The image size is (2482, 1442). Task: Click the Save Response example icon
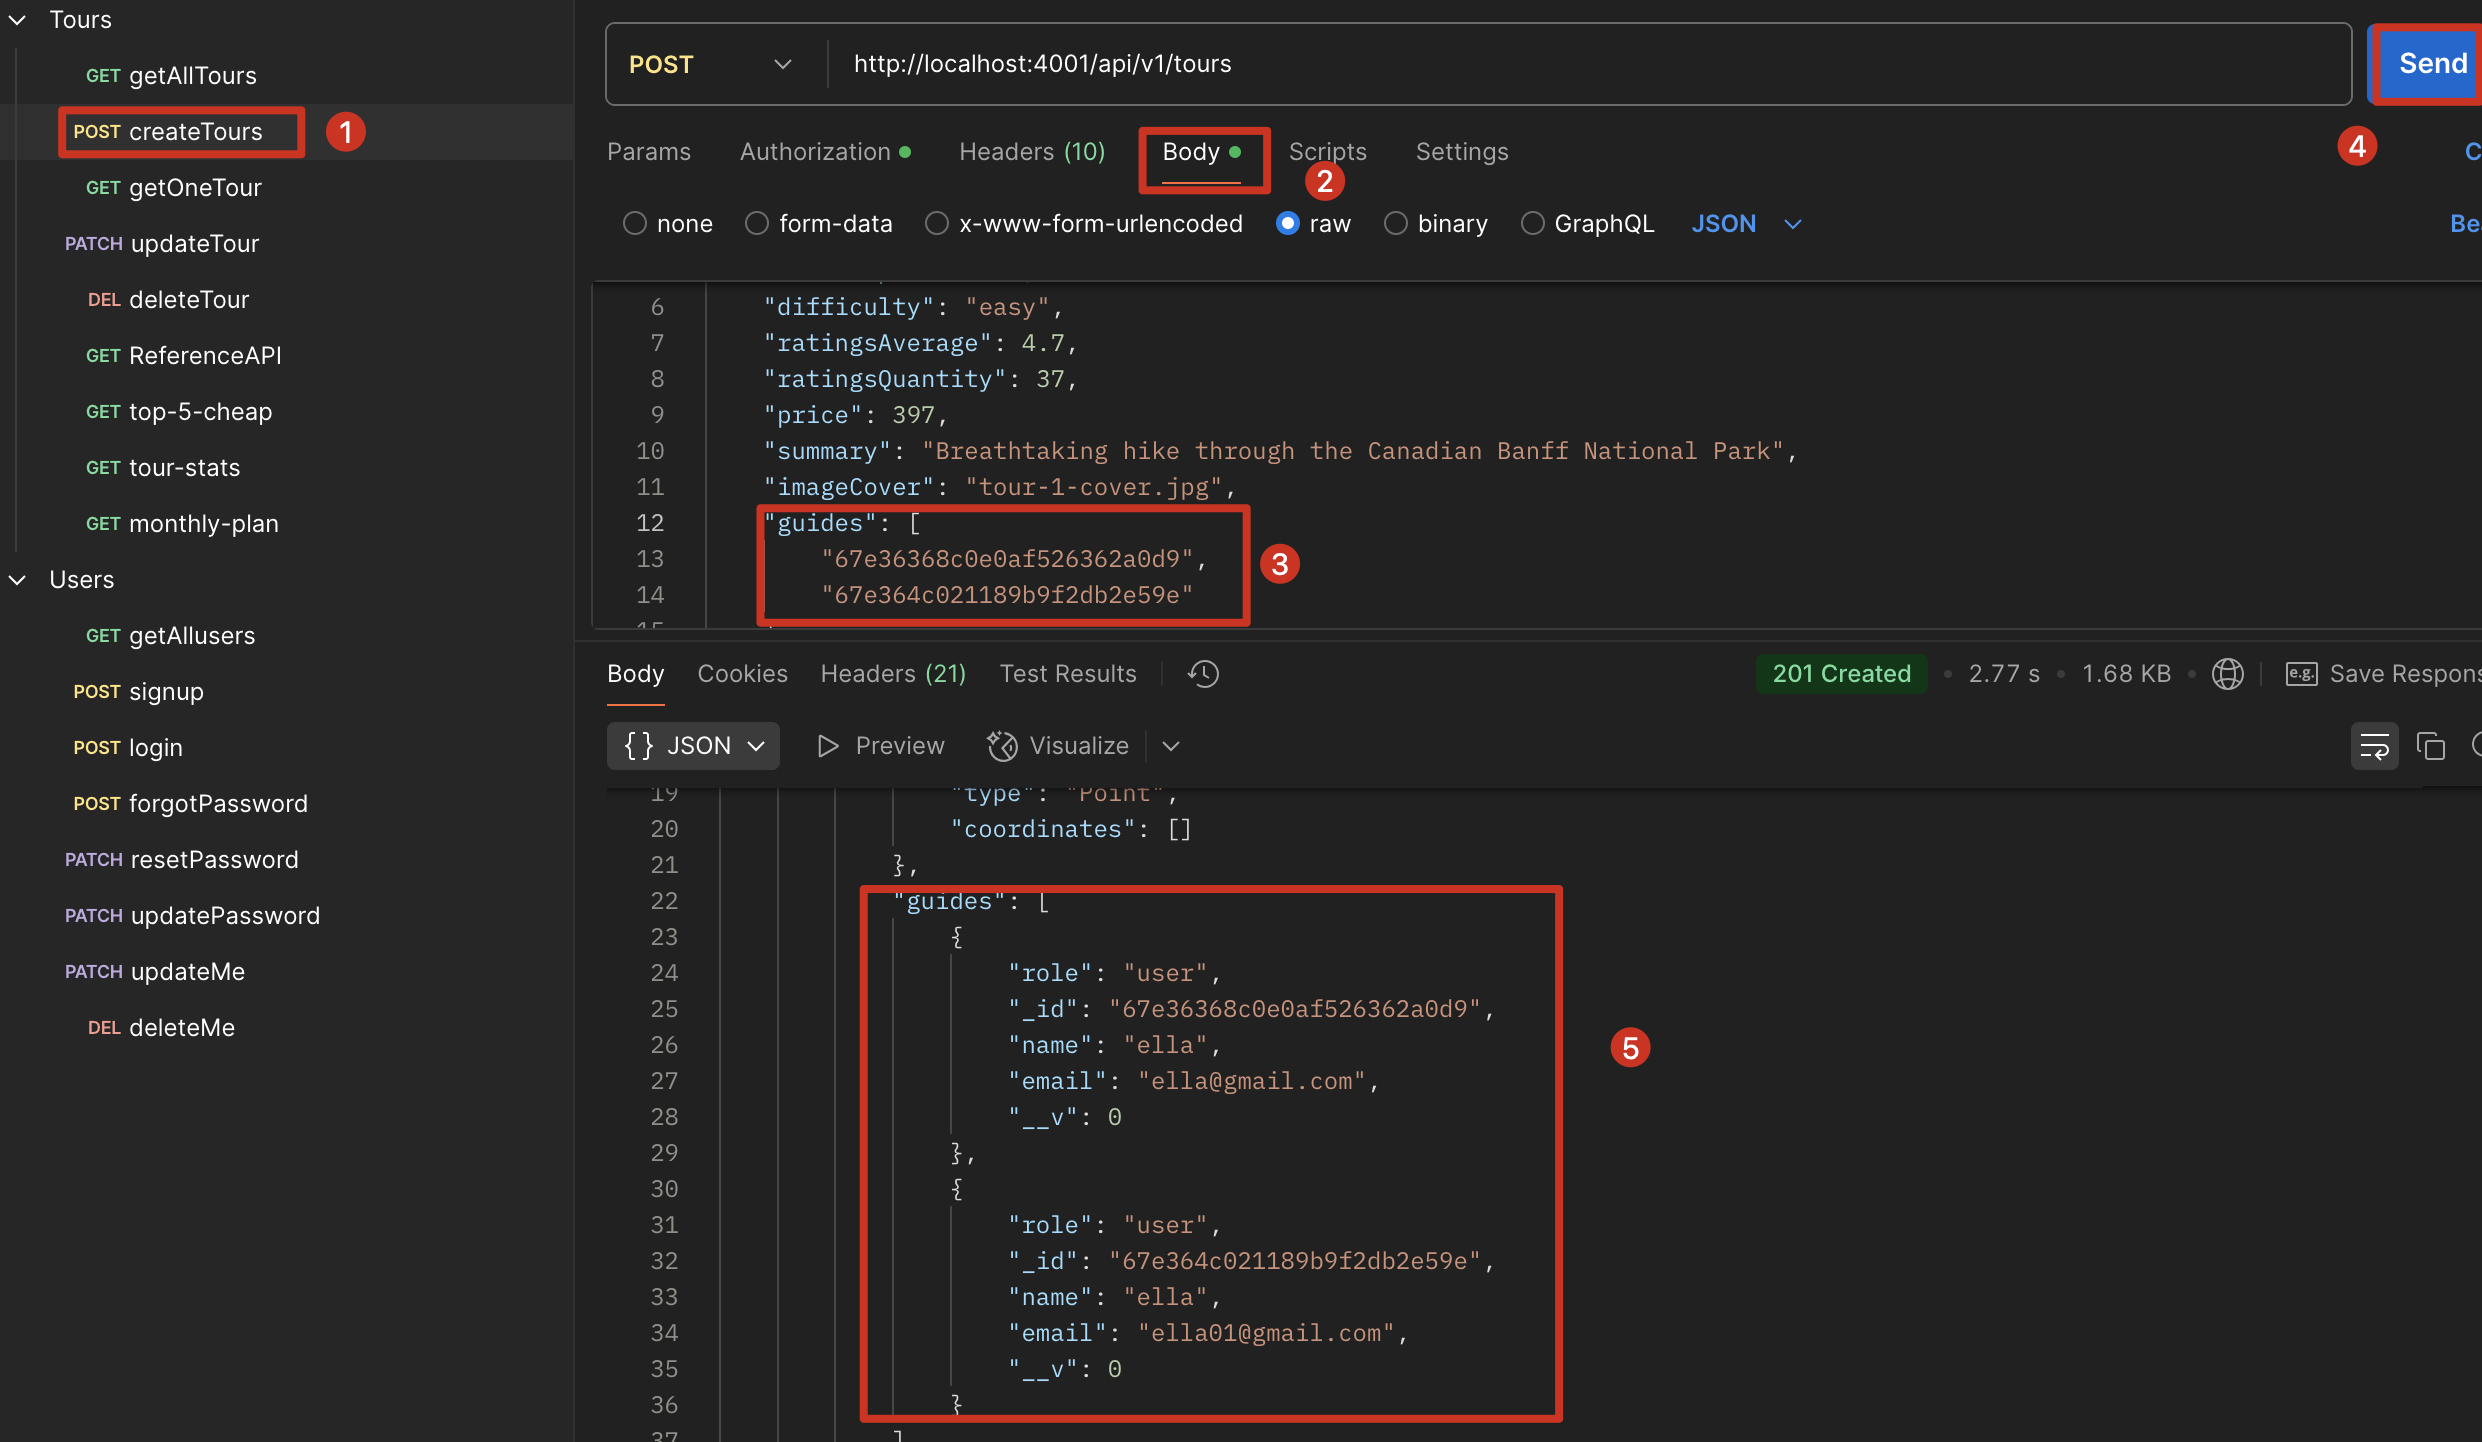tap(2301, 674)
